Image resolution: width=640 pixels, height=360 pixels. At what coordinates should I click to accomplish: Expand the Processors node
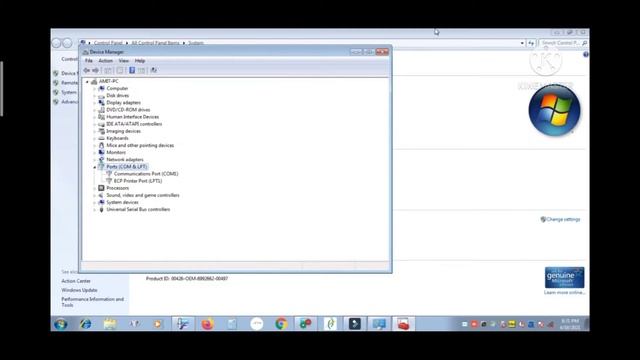pyautogui.click(x=94, y=188)
